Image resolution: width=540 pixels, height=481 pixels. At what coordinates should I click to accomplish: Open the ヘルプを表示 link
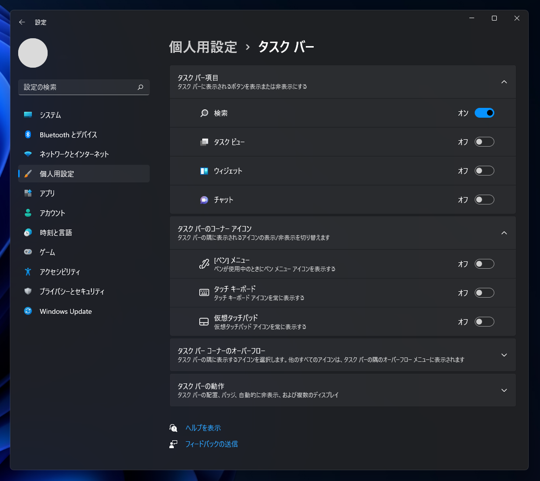pyautogui.click(x=203, y=428)
